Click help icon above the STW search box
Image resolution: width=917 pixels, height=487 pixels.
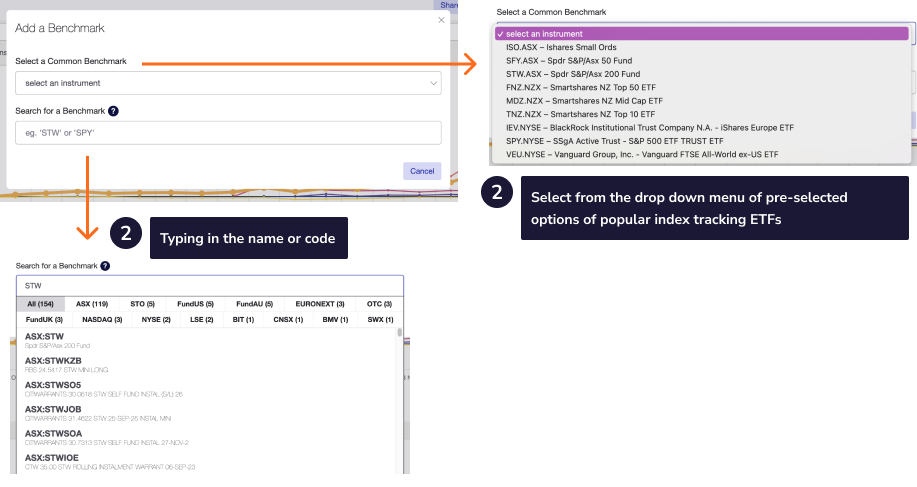[x=105, y=266]
